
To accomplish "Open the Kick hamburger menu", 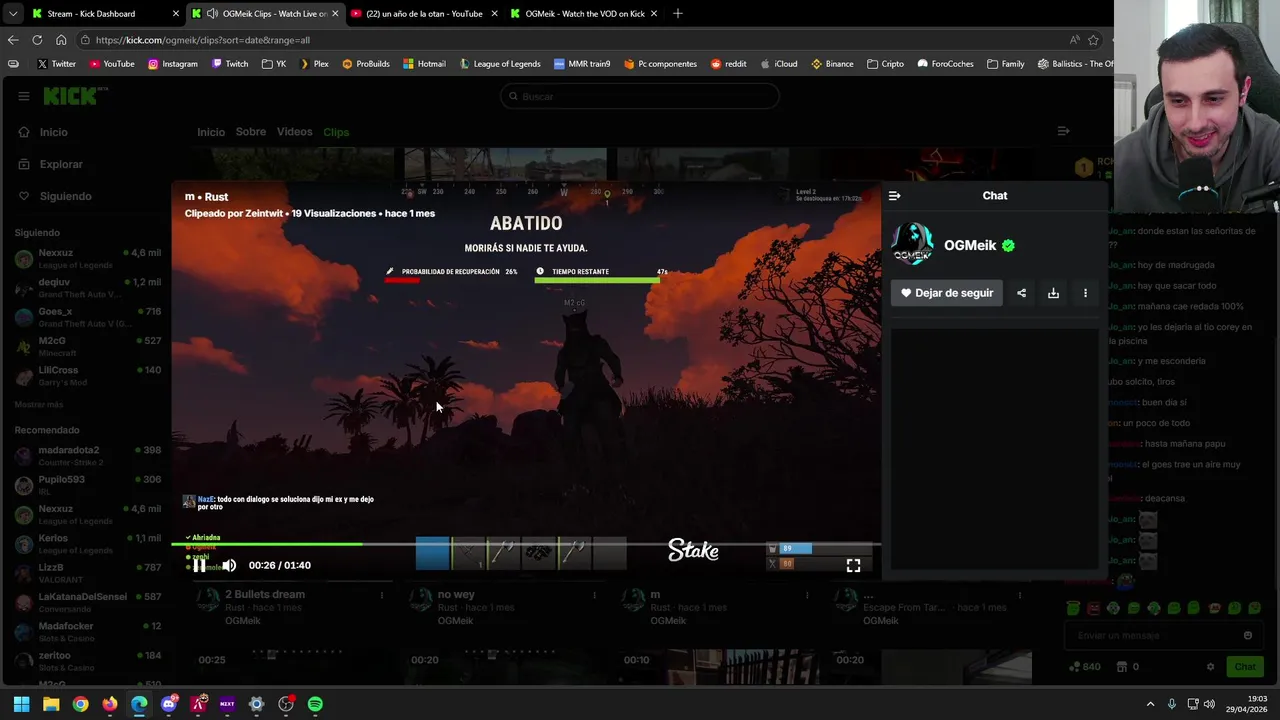I will point(23,96).
